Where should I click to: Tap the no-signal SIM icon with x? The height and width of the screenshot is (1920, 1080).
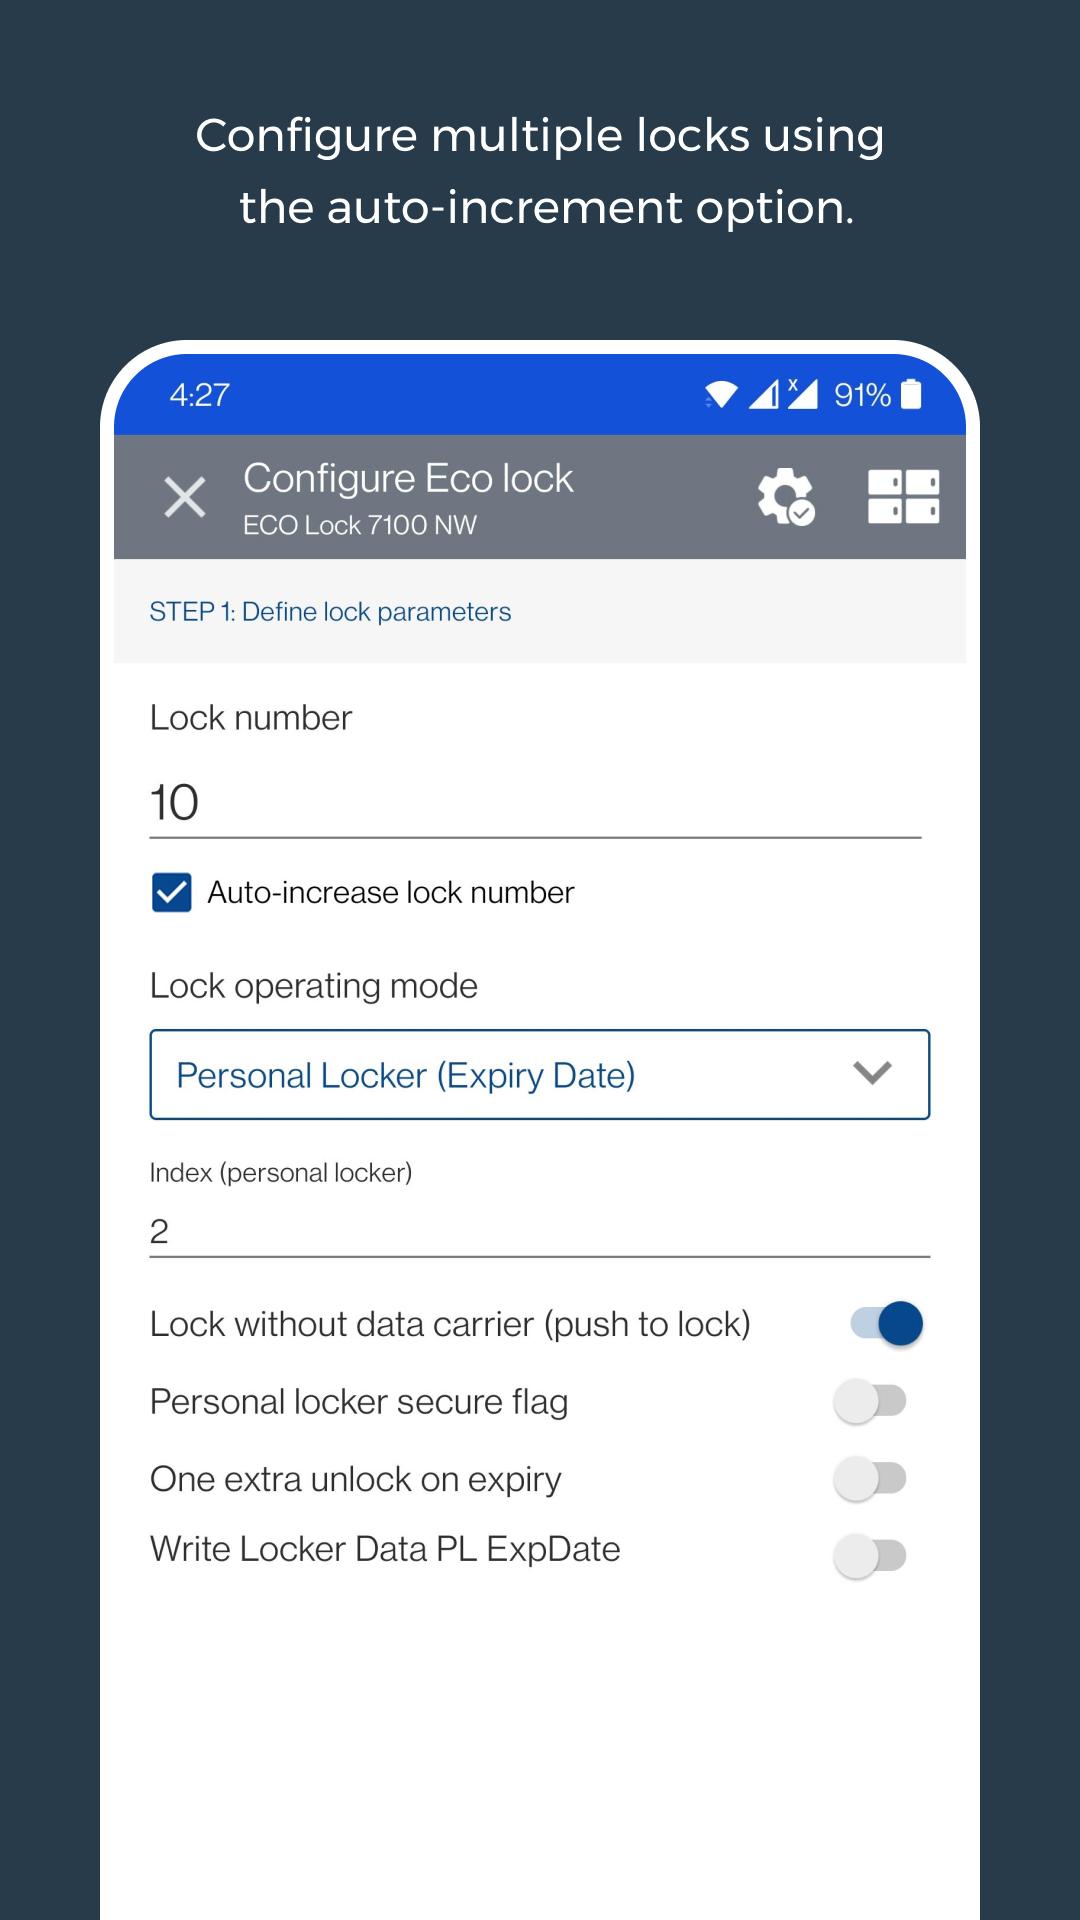coord(802,394)
